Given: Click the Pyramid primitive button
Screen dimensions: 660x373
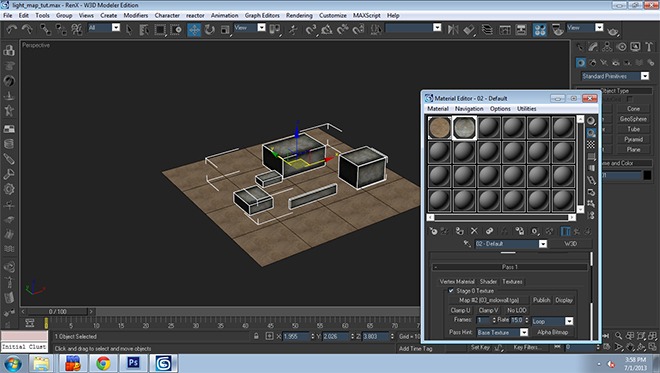Looking at the screenshot, I should tap(633, 139).
